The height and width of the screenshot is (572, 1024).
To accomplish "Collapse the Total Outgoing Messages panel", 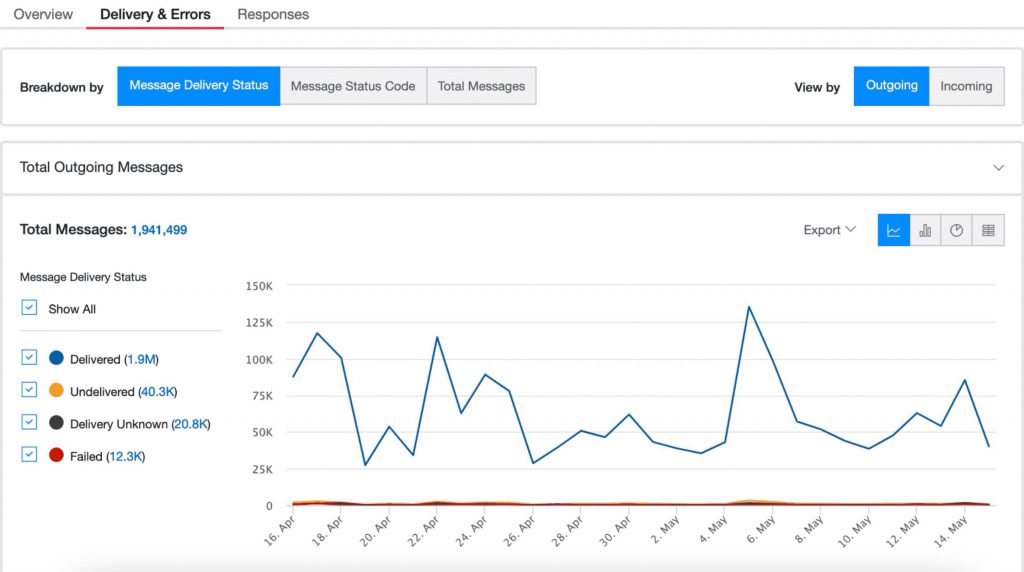I will pyautogui.click(x=998, y=168).
